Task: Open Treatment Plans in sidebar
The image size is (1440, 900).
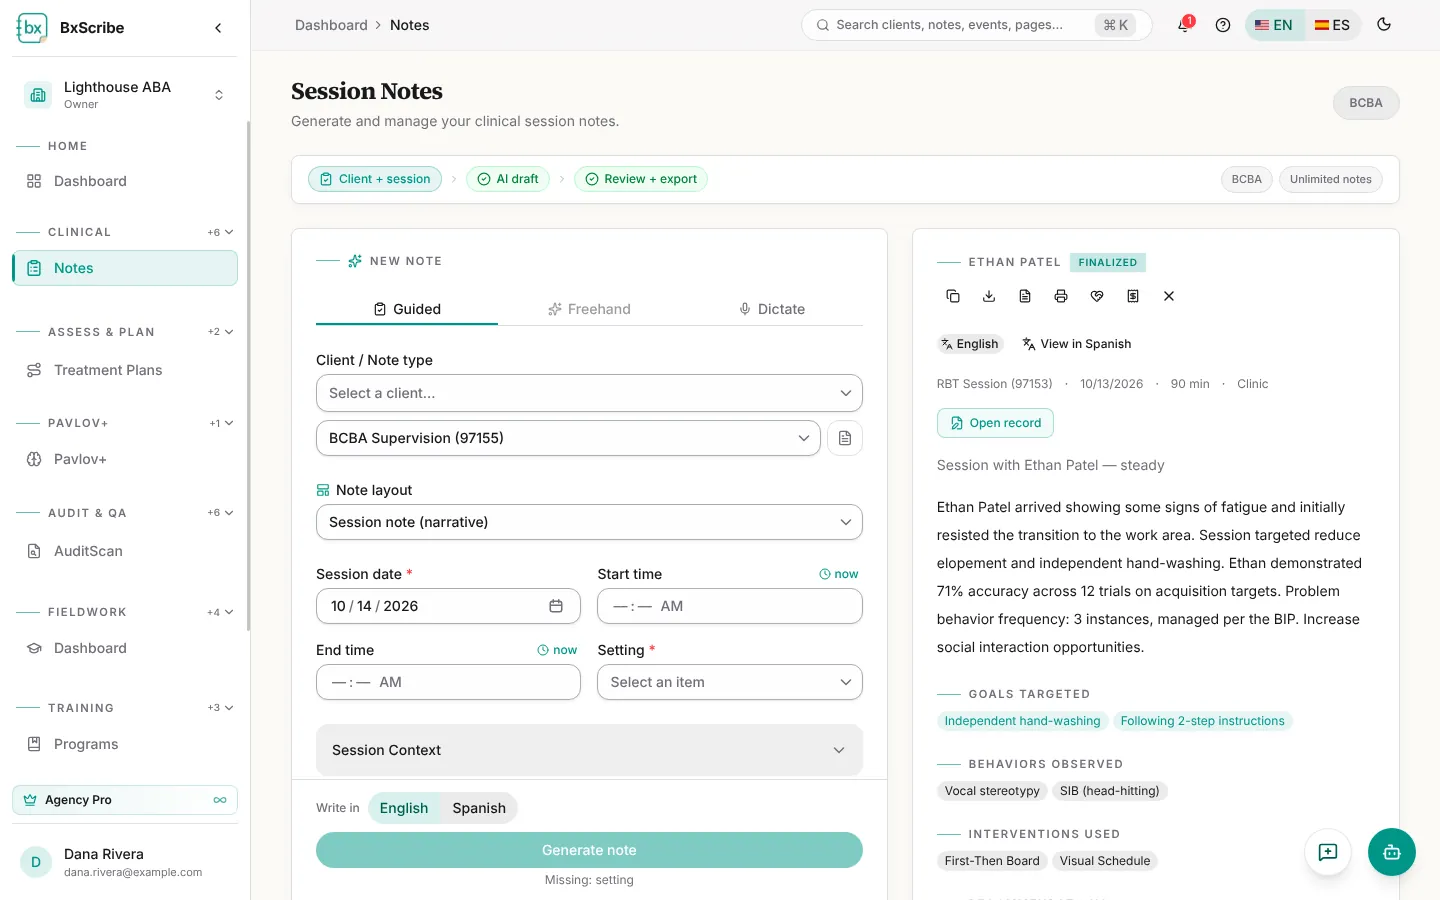Action: (125, 370)
